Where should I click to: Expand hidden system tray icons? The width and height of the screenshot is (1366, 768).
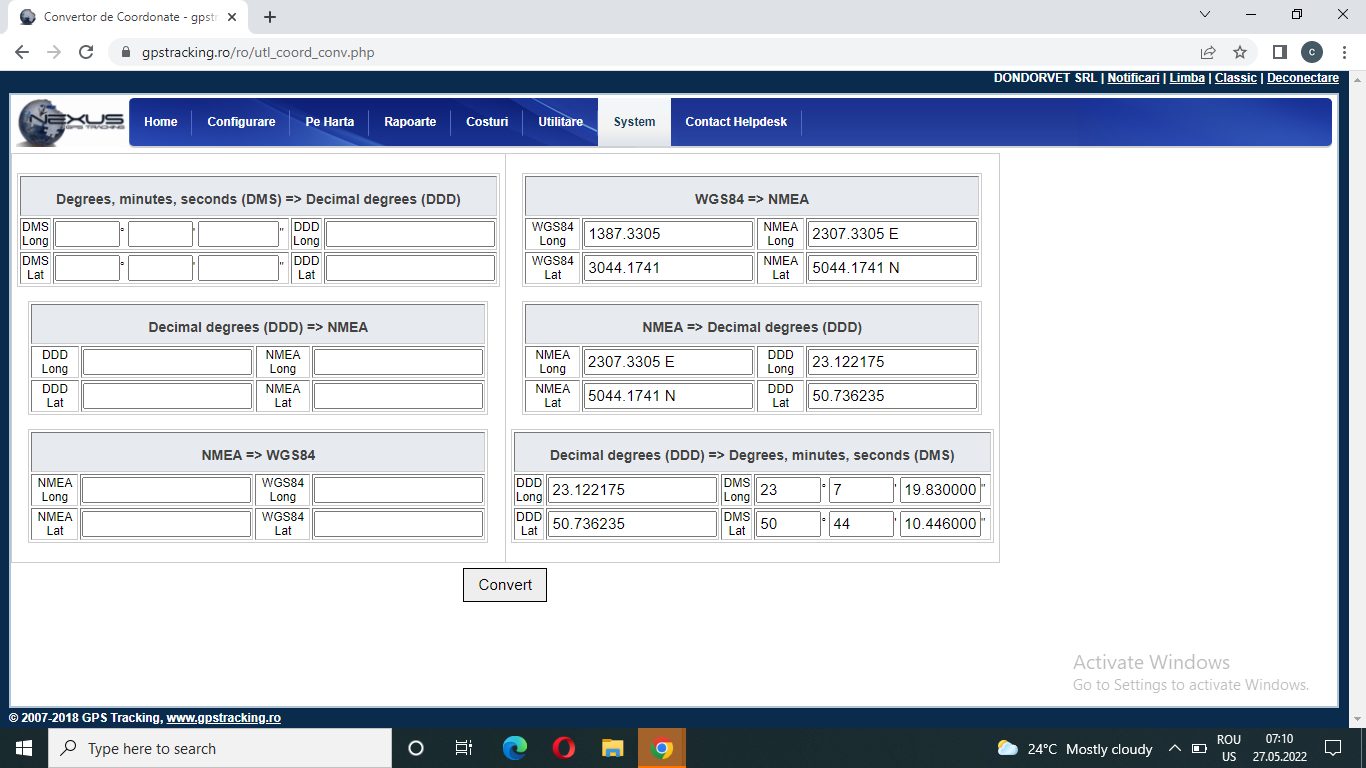(1174, 748)
